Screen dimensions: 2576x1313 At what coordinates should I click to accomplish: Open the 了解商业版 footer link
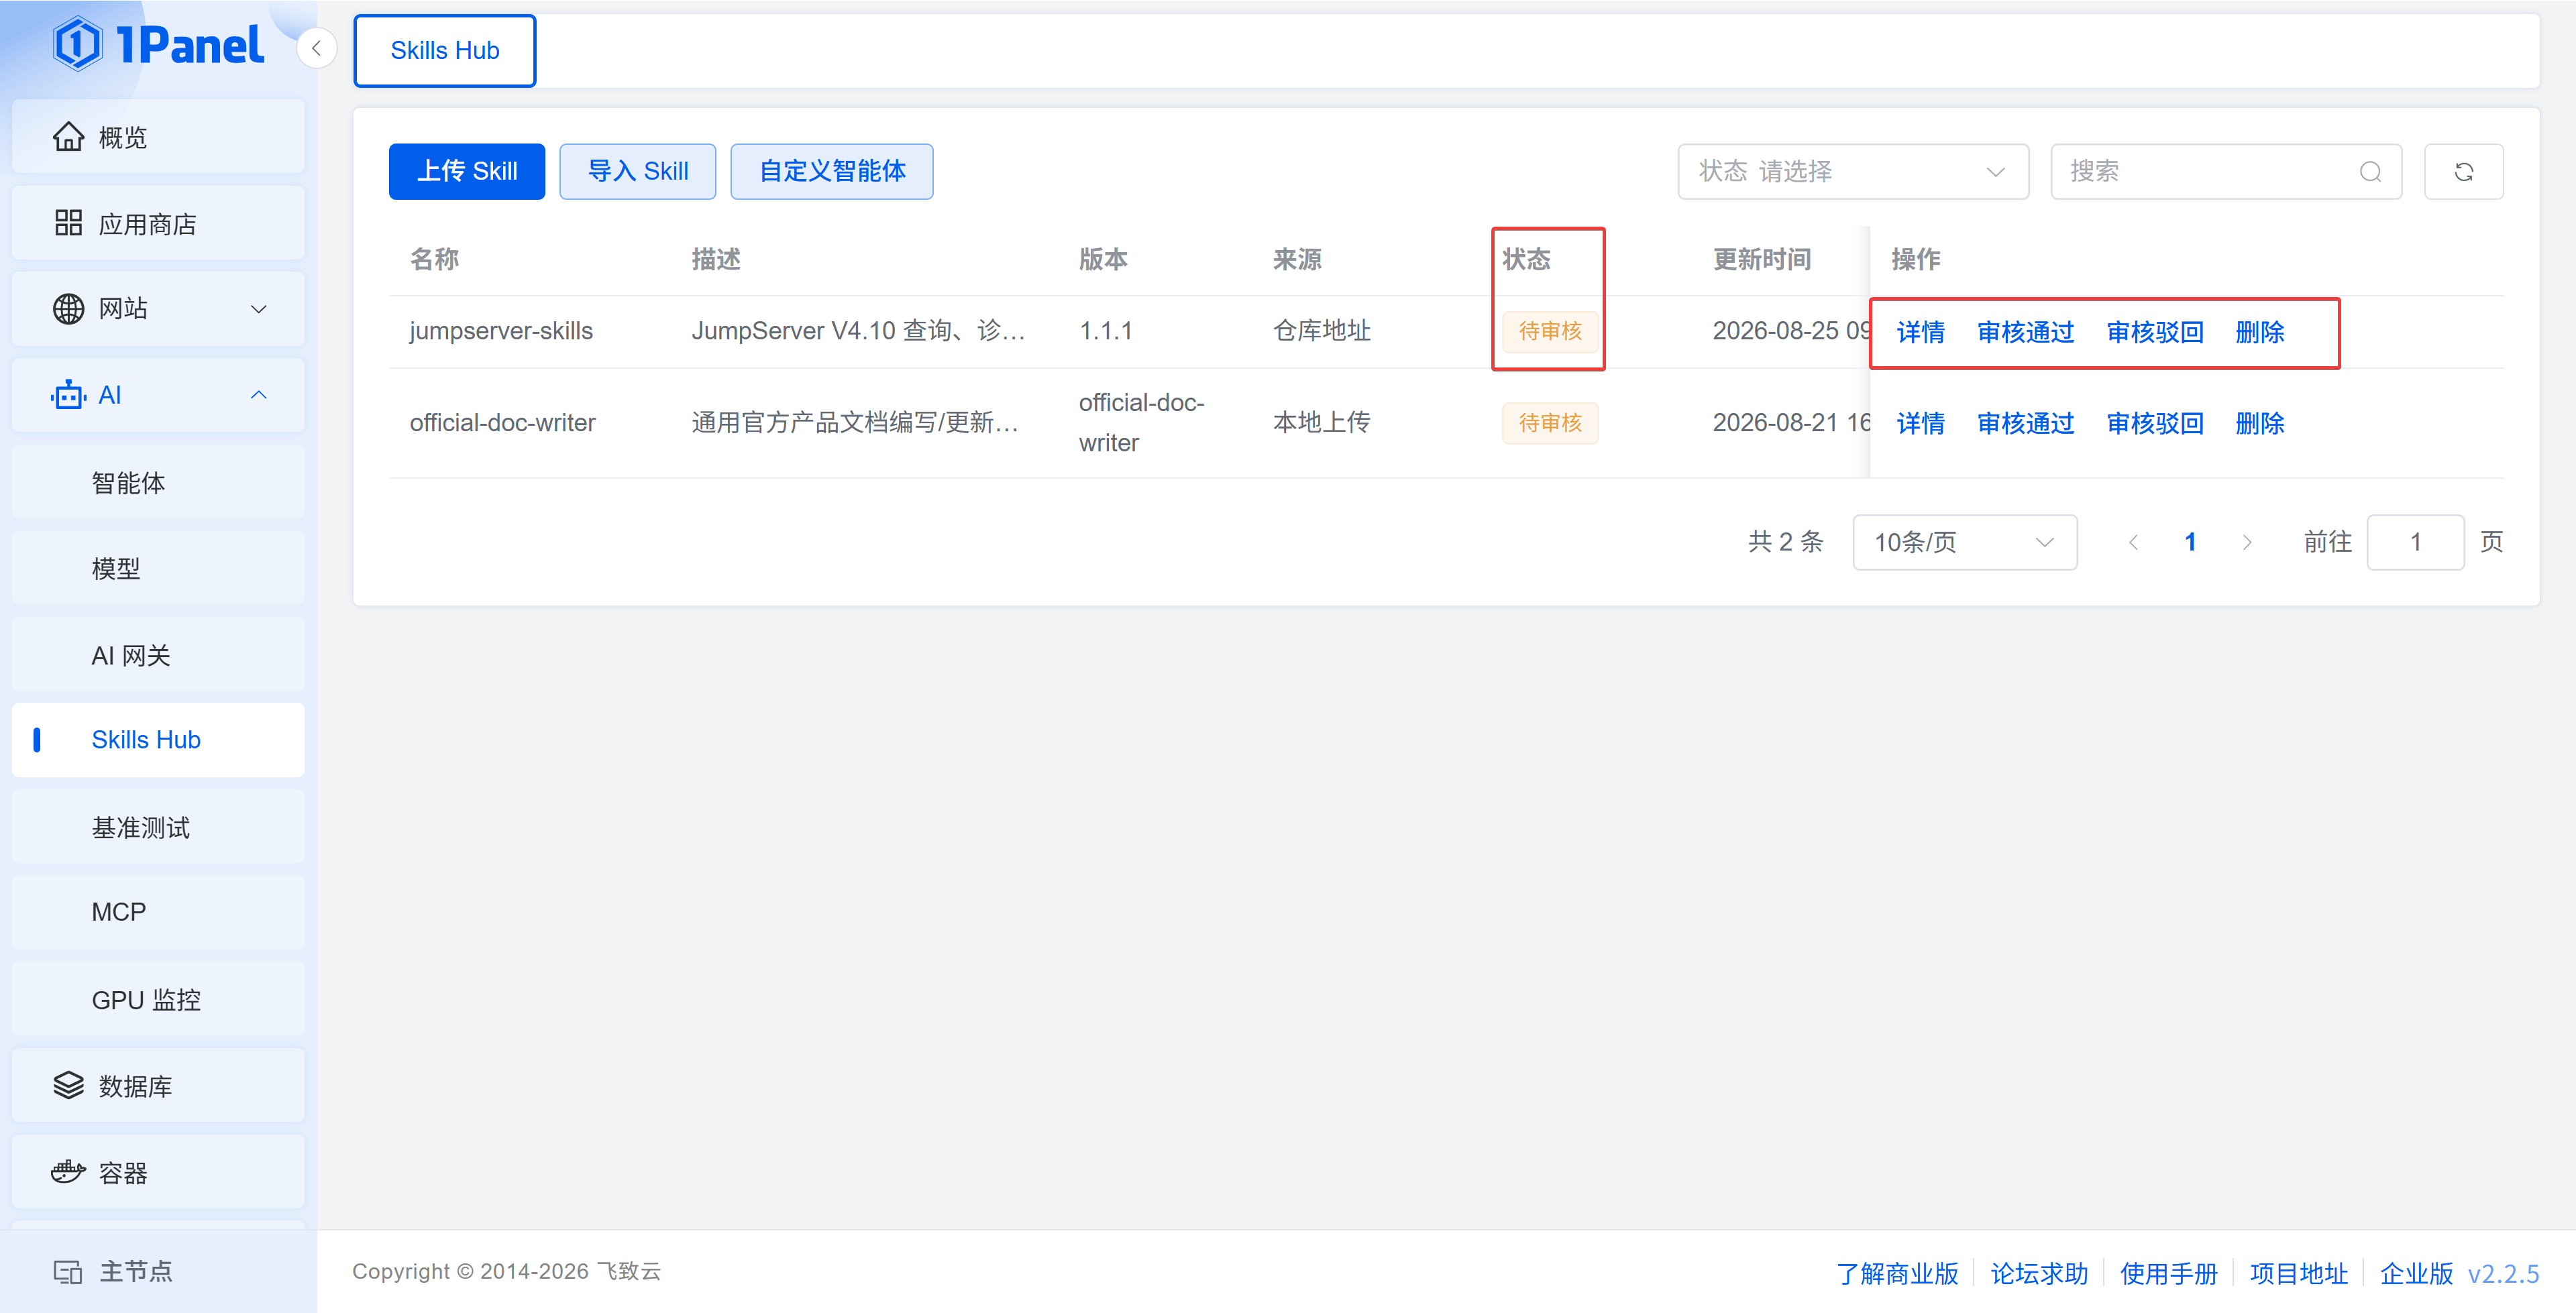pyautogui.click(x=1897, y=1273)
